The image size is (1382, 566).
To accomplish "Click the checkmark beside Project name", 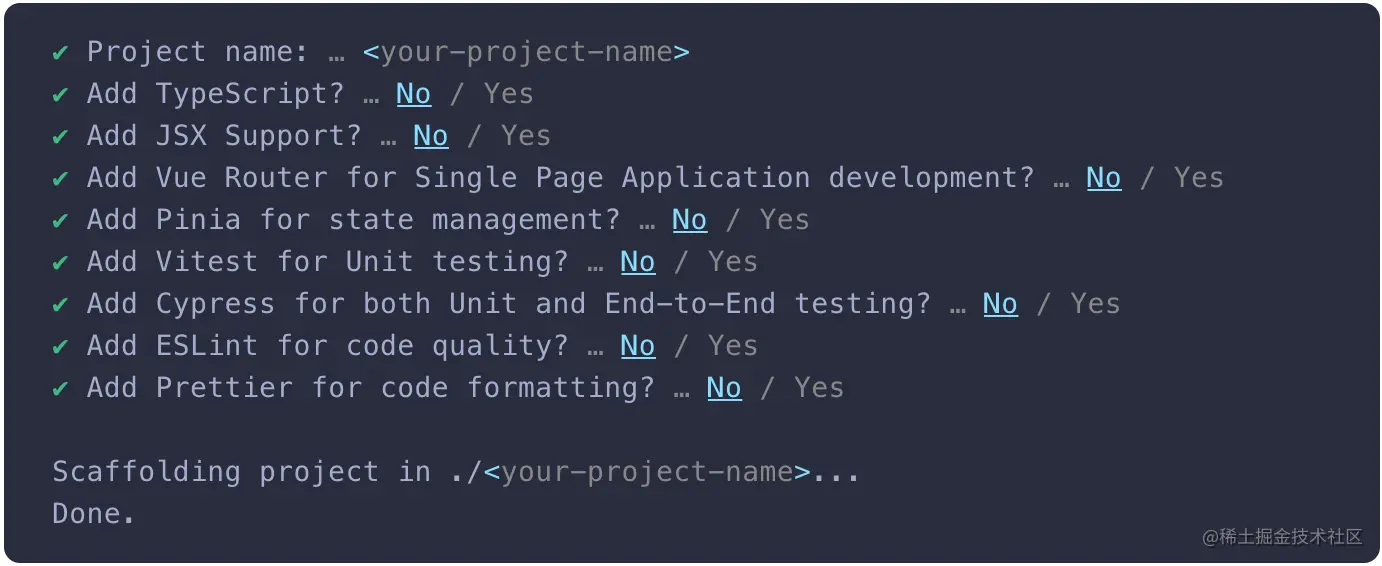I will pyautogui.click(x=61, y=52).
